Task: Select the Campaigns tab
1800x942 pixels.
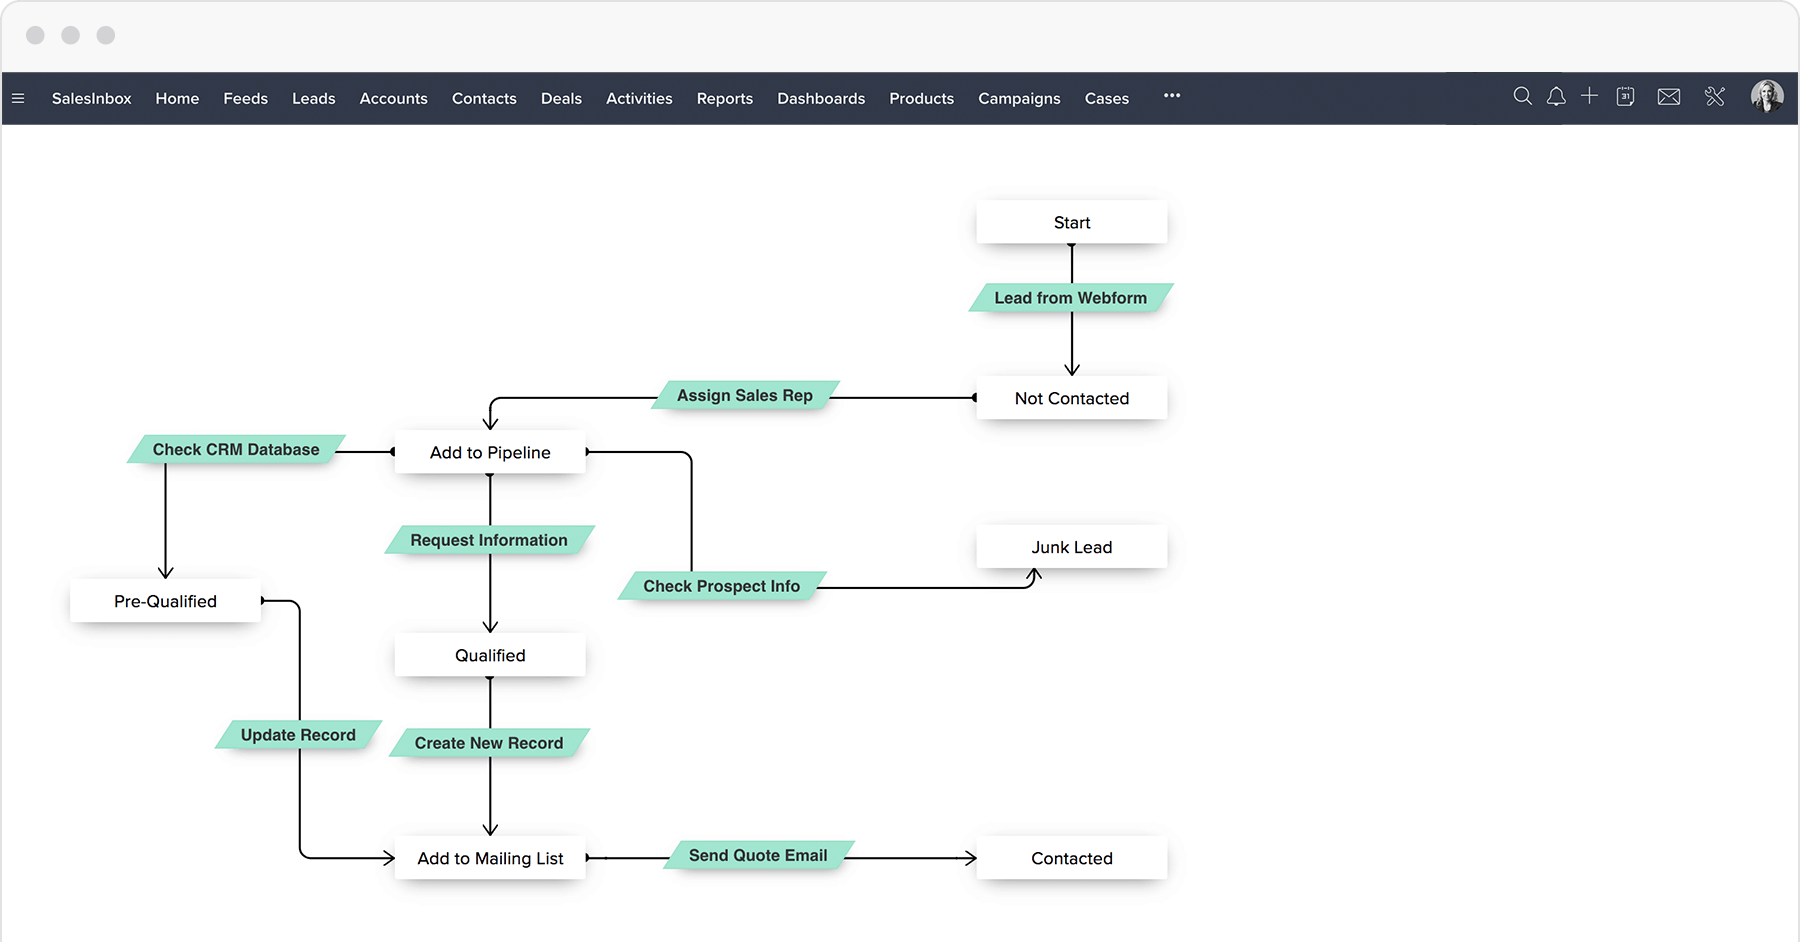Action: [1018, 98]
